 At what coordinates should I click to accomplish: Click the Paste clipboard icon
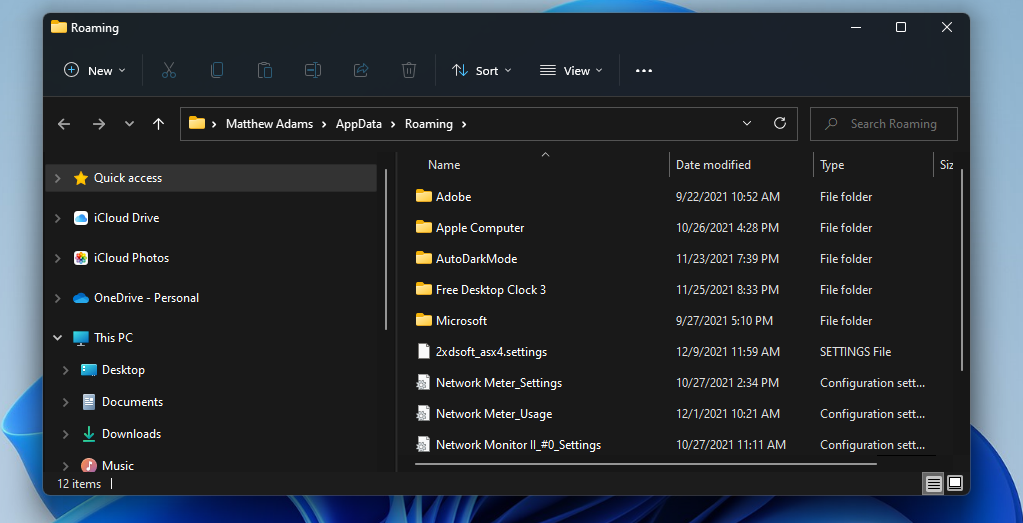click(x=265, y=70)
